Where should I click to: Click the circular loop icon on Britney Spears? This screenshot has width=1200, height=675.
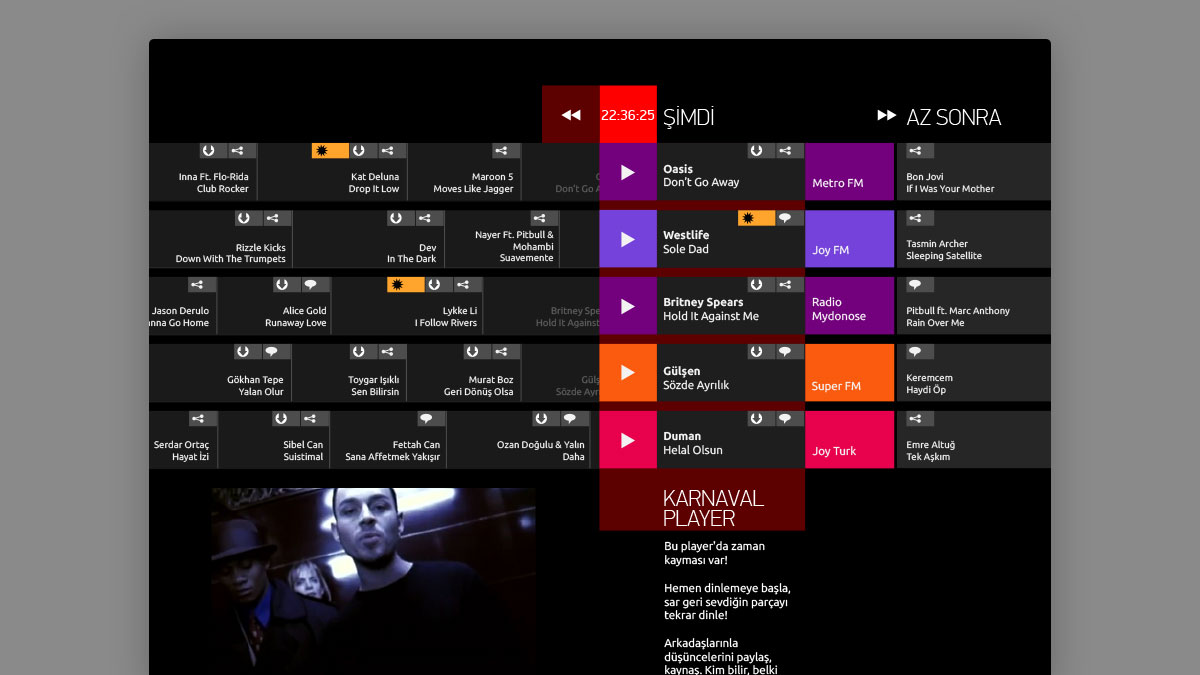coord(757,285)
